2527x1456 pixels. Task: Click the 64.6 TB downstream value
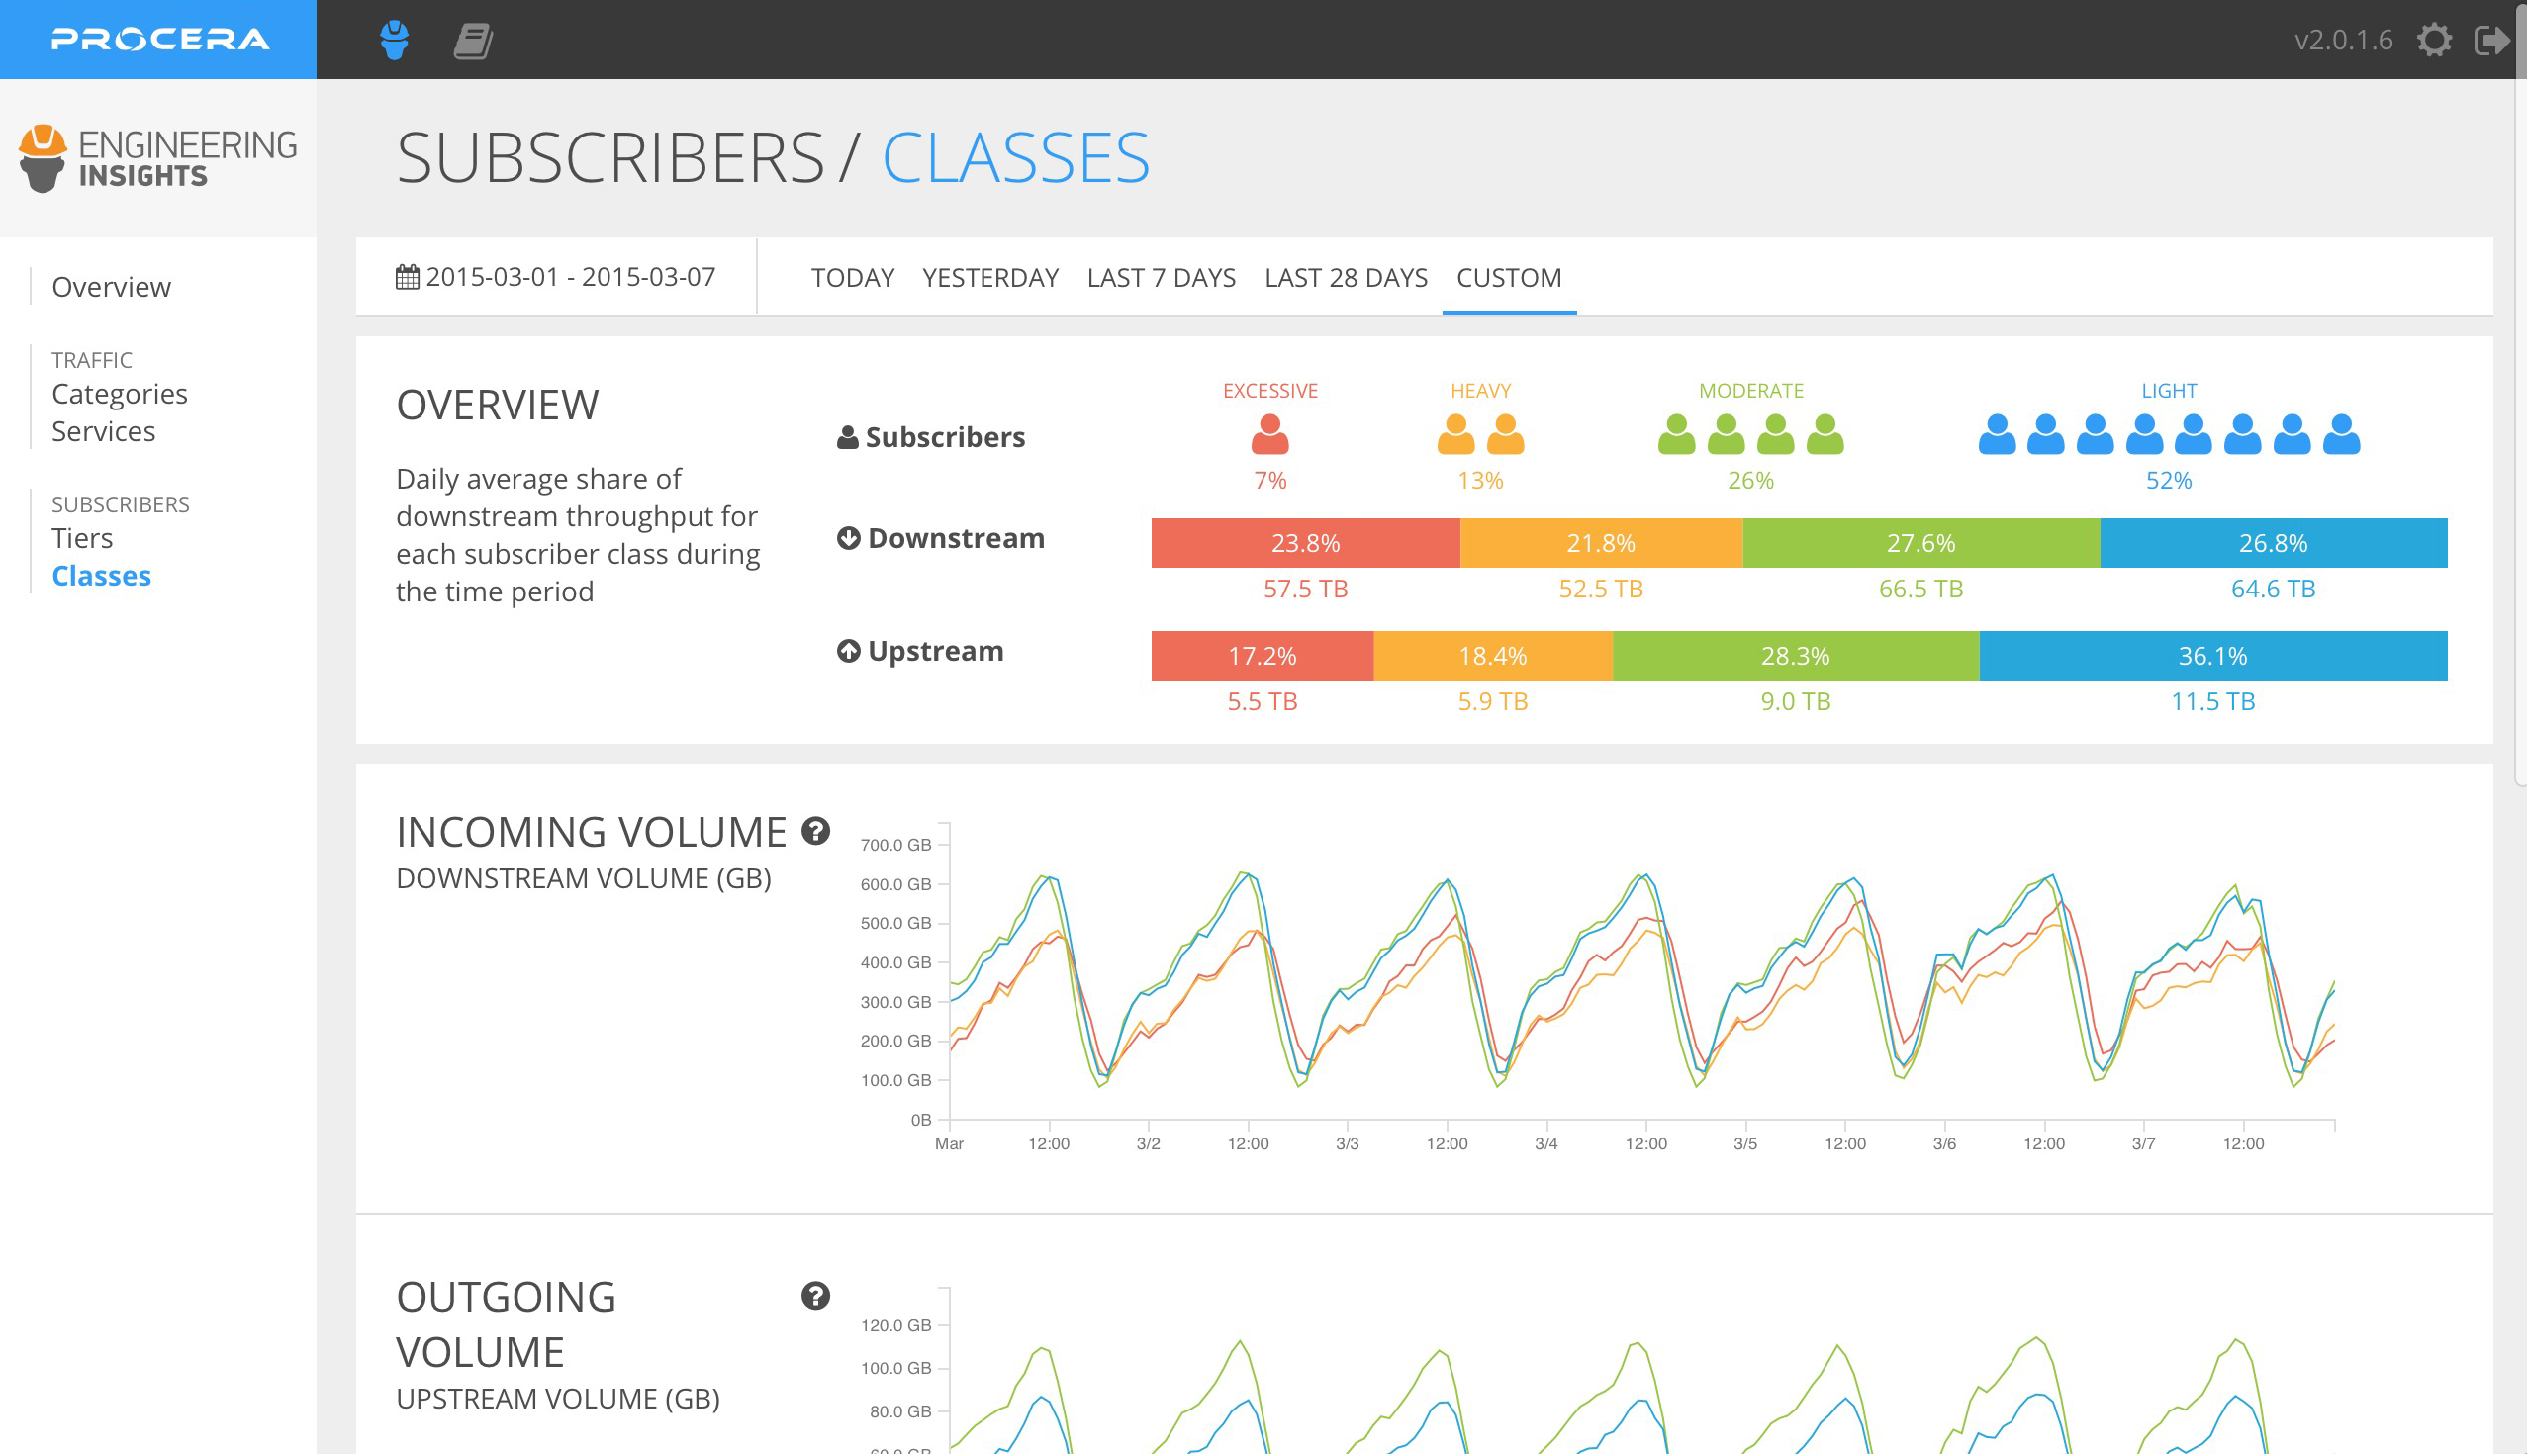[2273, 589]
